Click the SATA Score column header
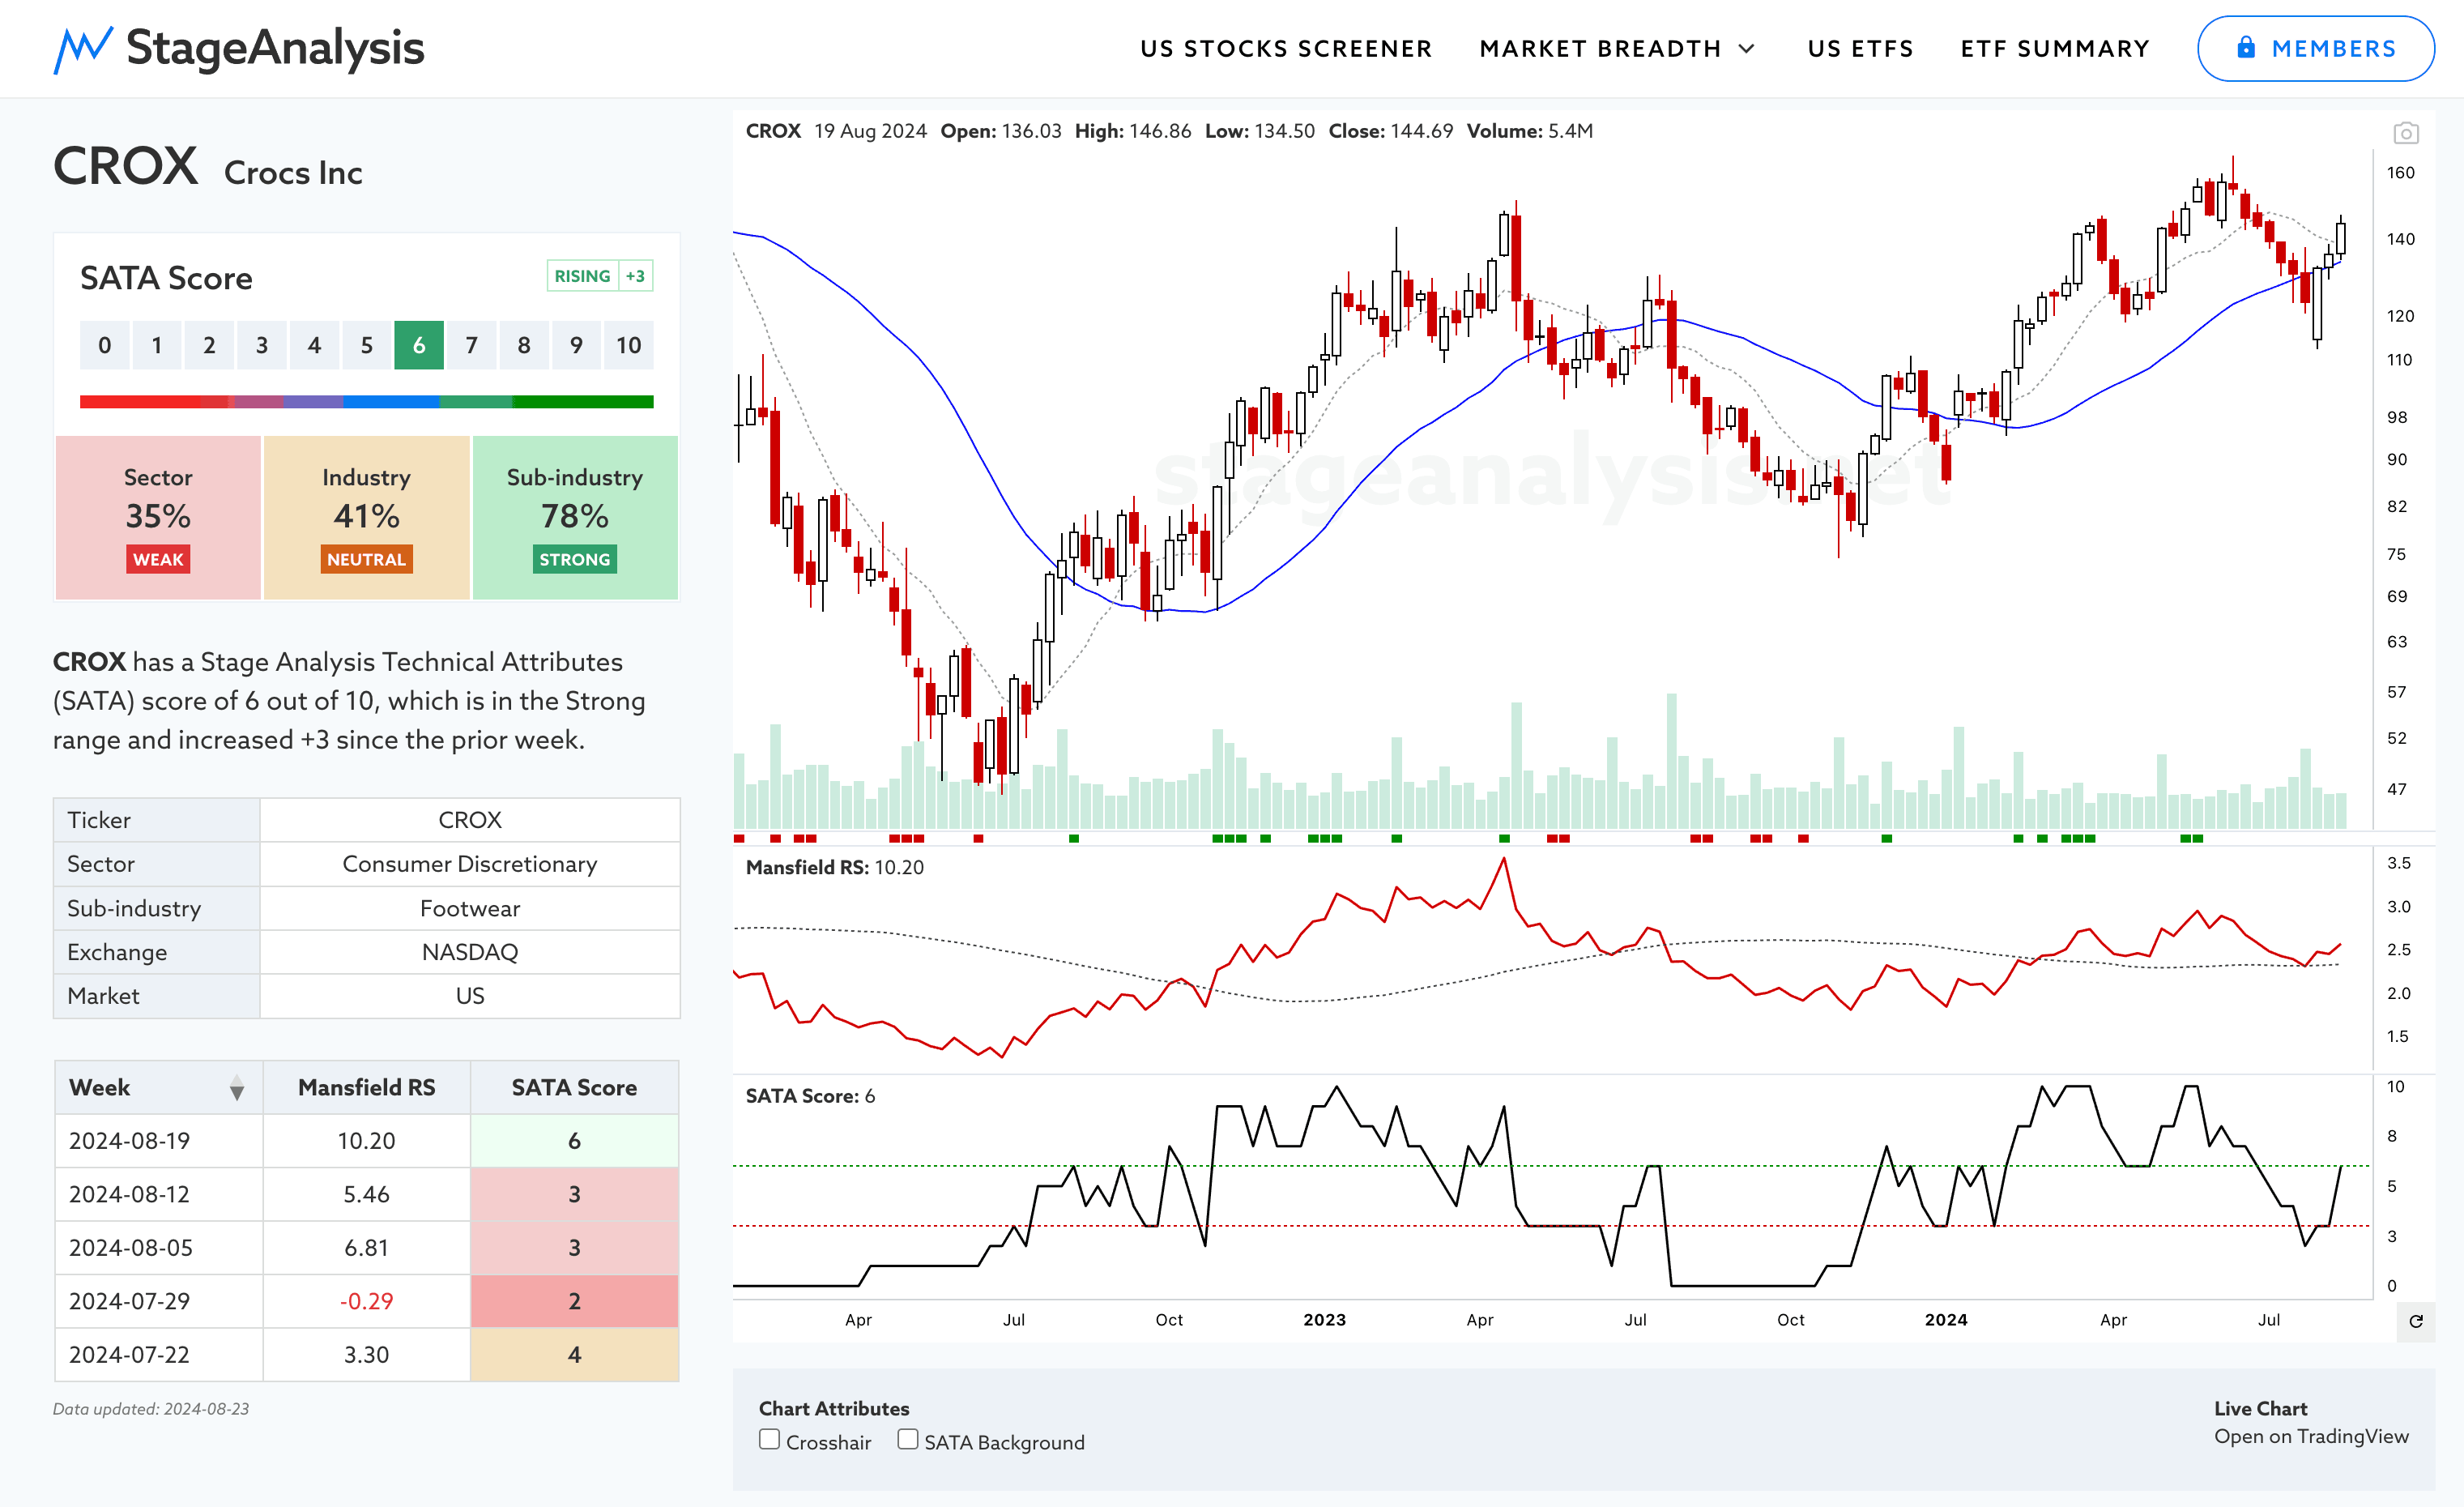2464x1507 pixels. coord(574,1088)
